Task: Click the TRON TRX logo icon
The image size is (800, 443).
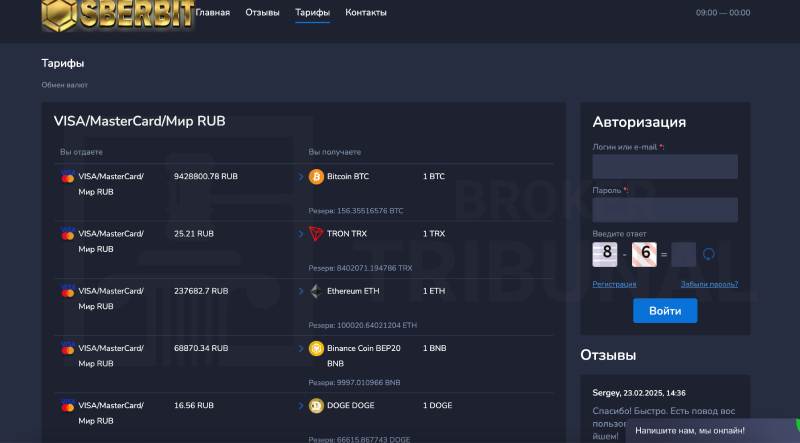Action: click(x=316, y=234)
